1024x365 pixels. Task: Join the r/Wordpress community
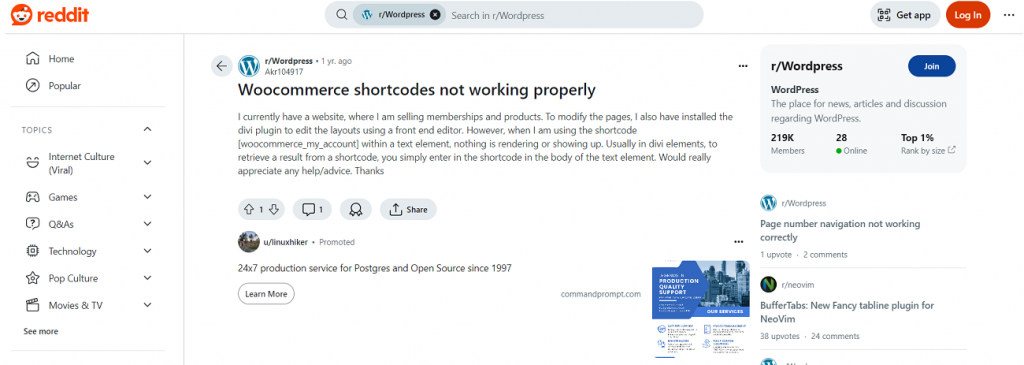(931, 66)
